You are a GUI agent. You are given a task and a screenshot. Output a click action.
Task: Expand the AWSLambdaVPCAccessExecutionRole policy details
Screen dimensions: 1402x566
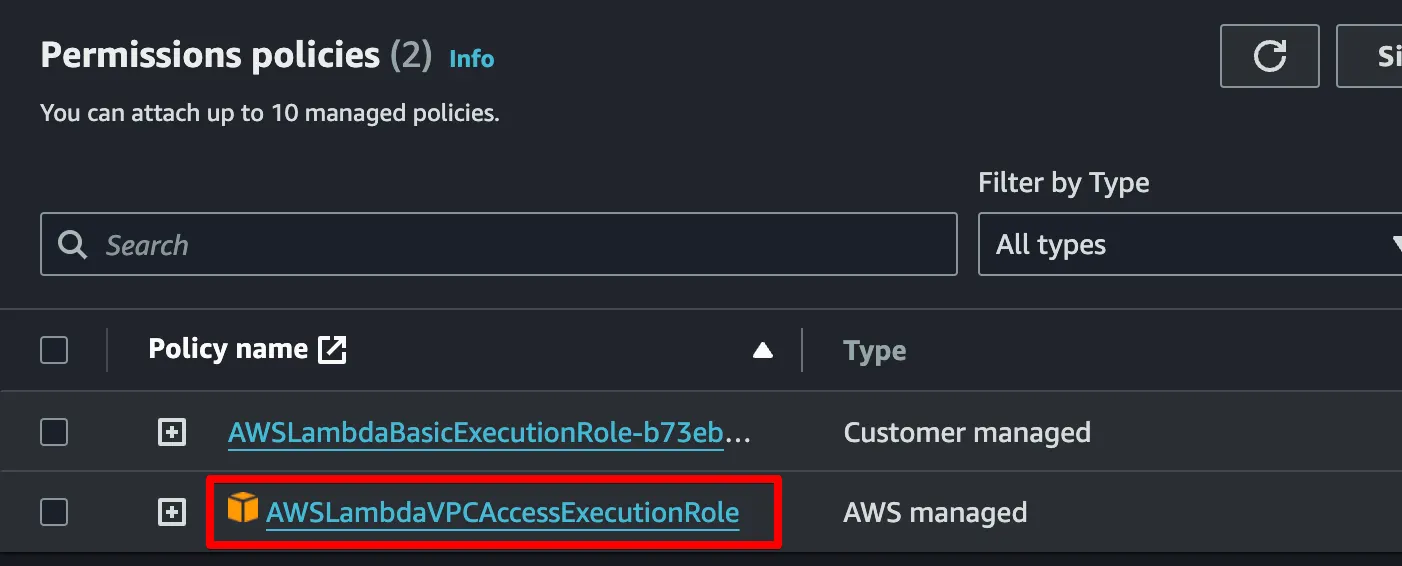click(x=172, y=512)
